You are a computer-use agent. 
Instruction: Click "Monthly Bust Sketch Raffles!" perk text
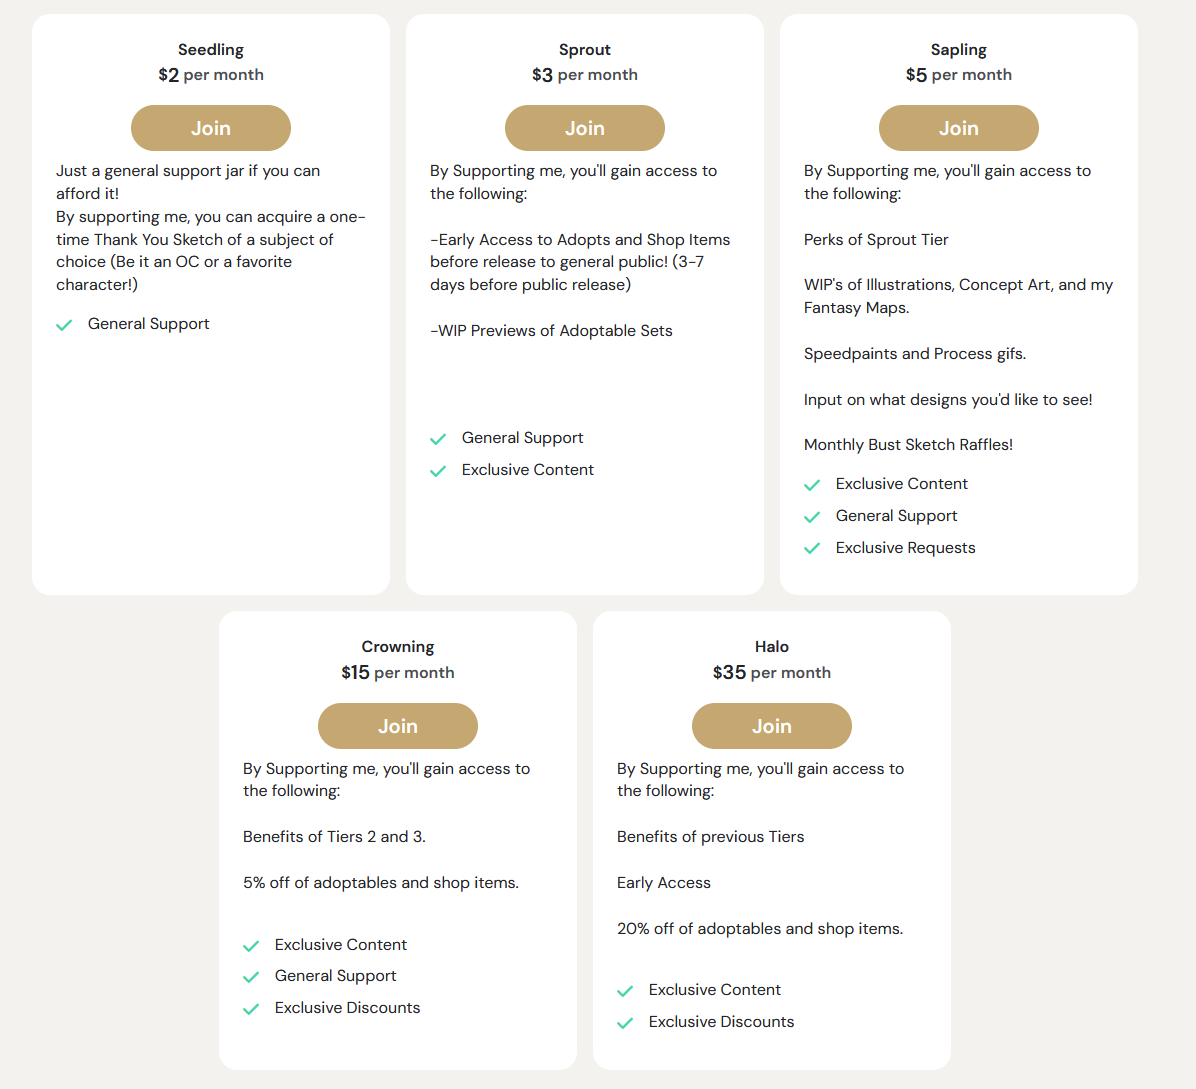(x=908, y=445)
